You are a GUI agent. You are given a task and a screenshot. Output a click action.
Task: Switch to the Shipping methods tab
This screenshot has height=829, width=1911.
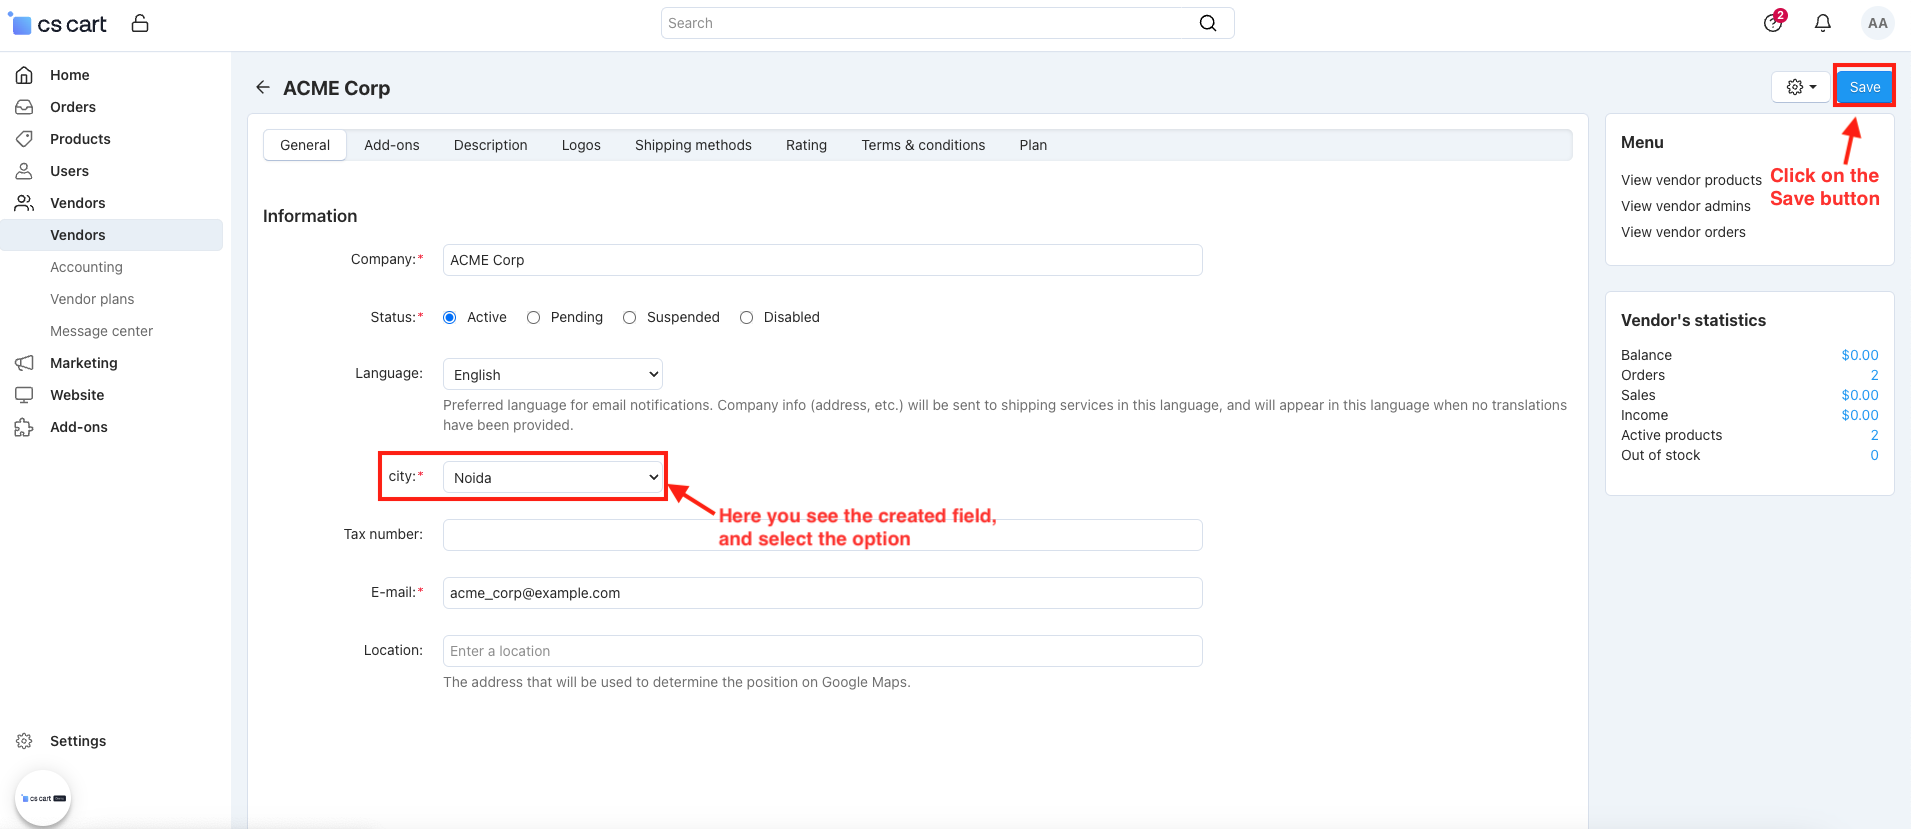693,145
